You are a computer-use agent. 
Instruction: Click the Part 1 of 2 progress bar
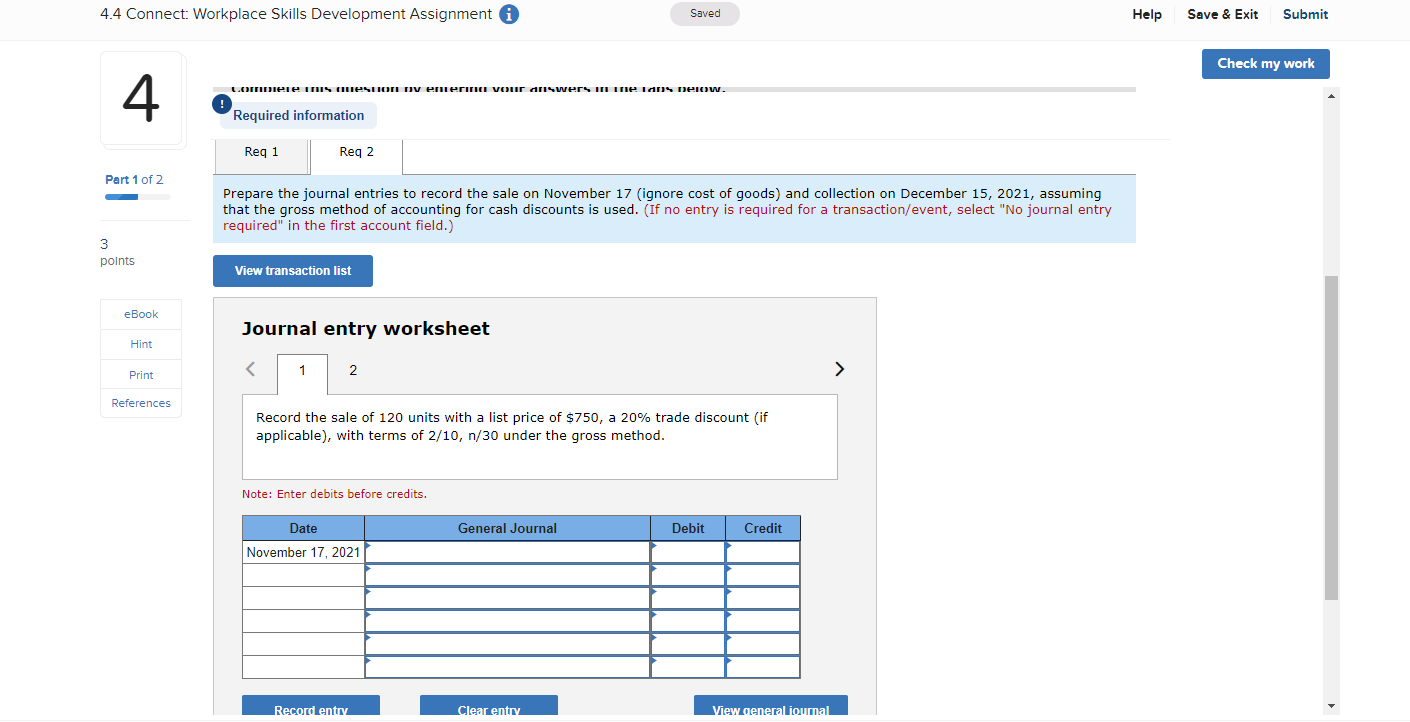tap(137, 197)
